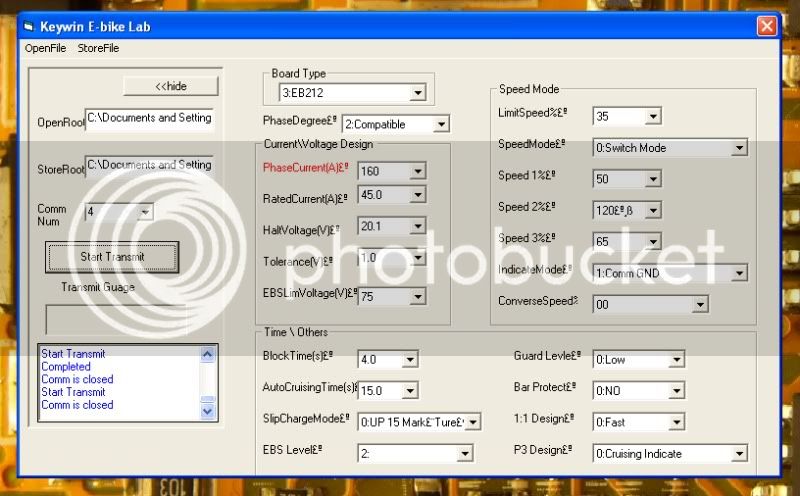This screenshot has width=800, height=496.
Task: Open the StoreFile menu
Action: (x=98, y=48)
